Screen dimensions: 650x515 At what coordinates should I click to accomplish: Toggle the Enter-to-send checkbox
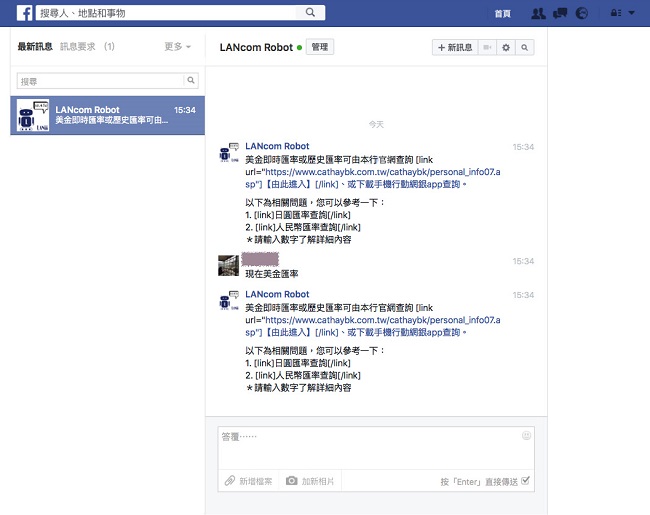[x=525, y=481]
